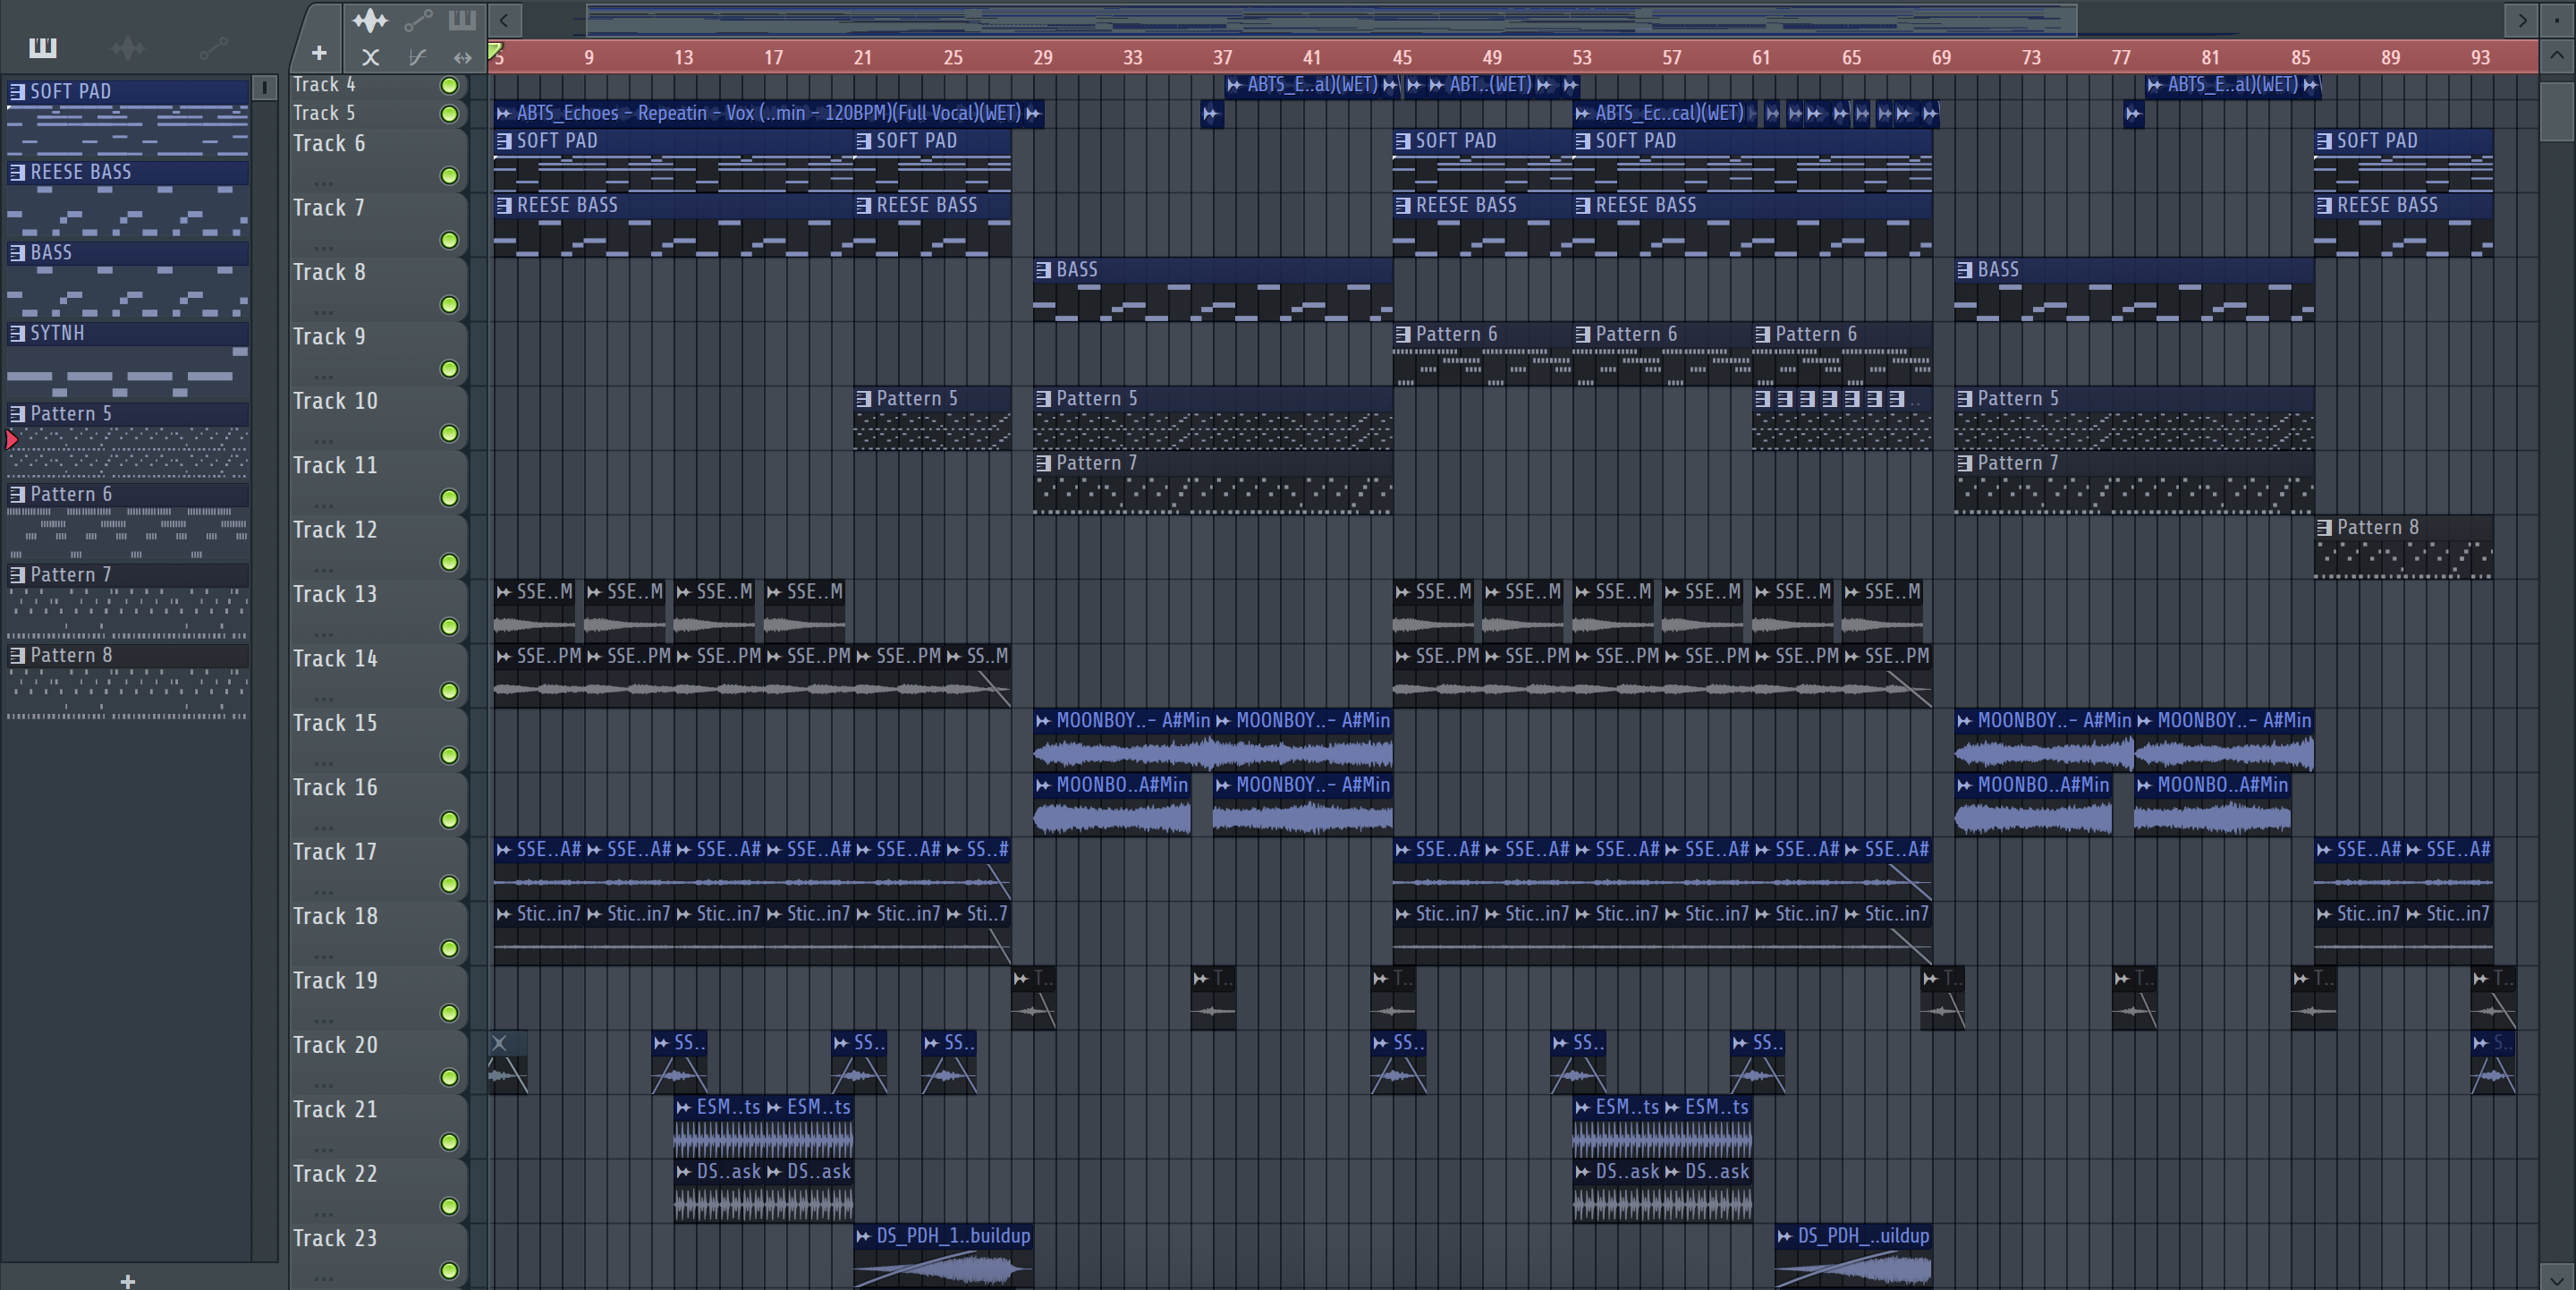The image size is (2576, 1290).
Task: Select first ESM..ts audio clip on Track 21
Action: [x=719, y=1127]
